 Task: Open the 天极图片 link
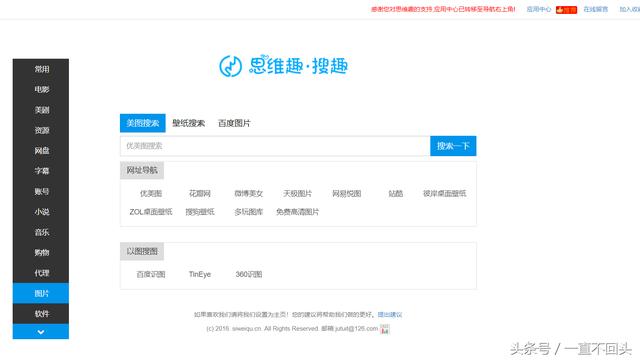click(x=298, y=193)
